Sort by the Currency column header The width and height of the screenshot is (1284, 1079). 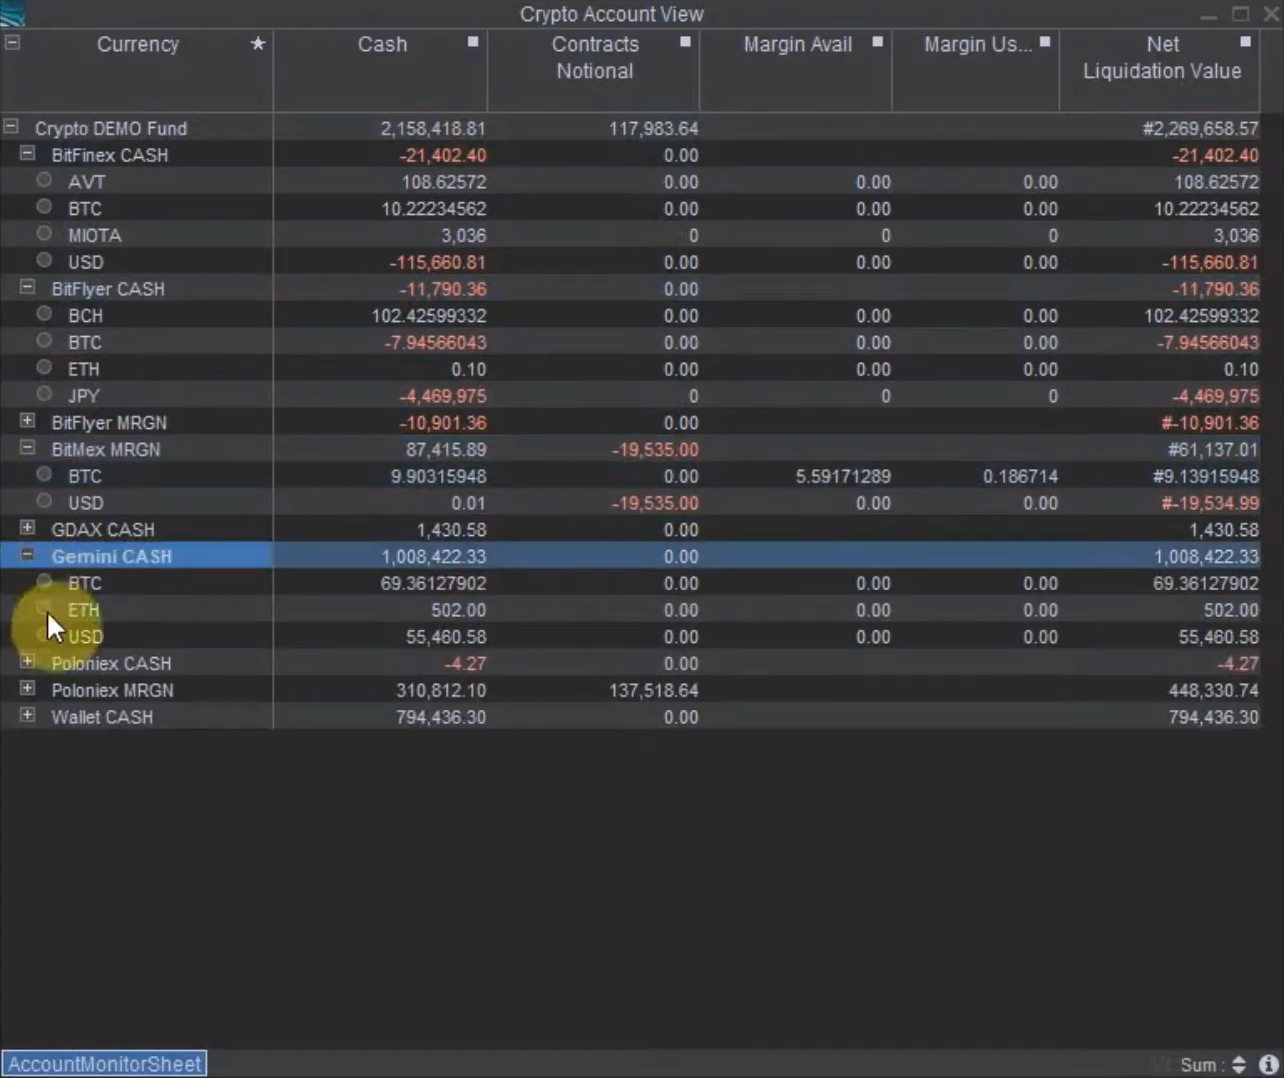138,44
